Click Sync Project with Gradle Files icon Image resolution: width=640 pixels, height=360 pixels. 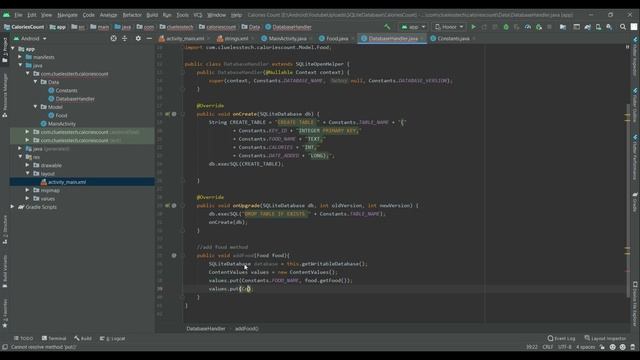pyautogui.click(x=587, y=27)
